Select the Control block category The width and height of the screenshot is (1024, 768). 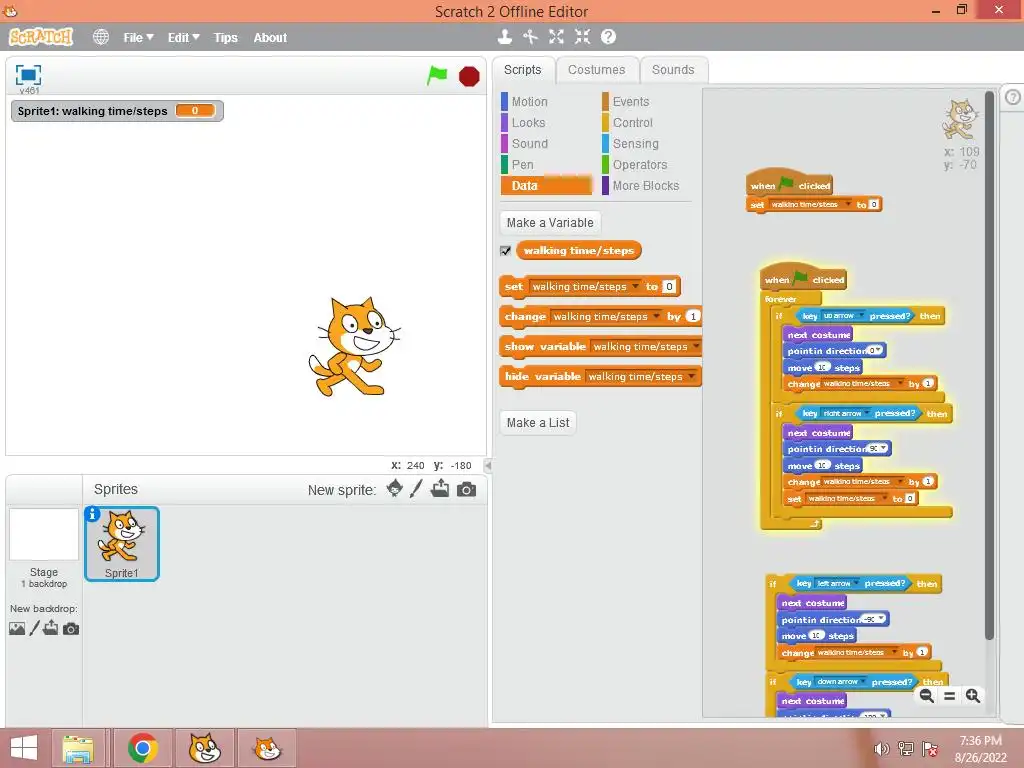point(632,123)
